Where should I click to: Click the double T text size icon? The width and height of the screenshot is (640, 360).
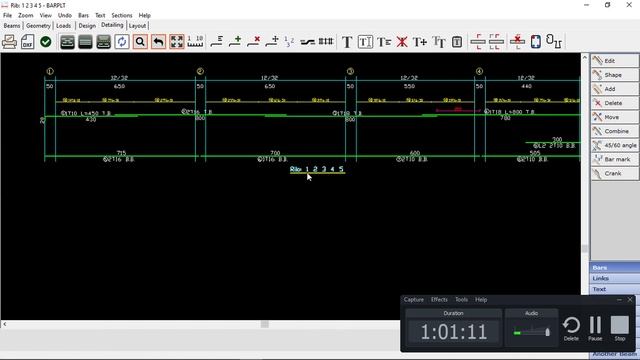pos(439,42)
